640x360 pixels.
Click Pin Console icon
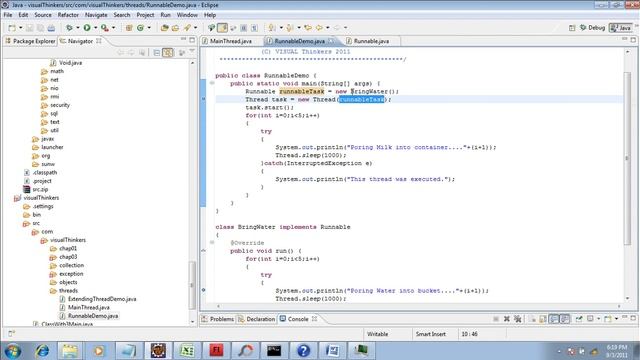[x=579, y=319]
